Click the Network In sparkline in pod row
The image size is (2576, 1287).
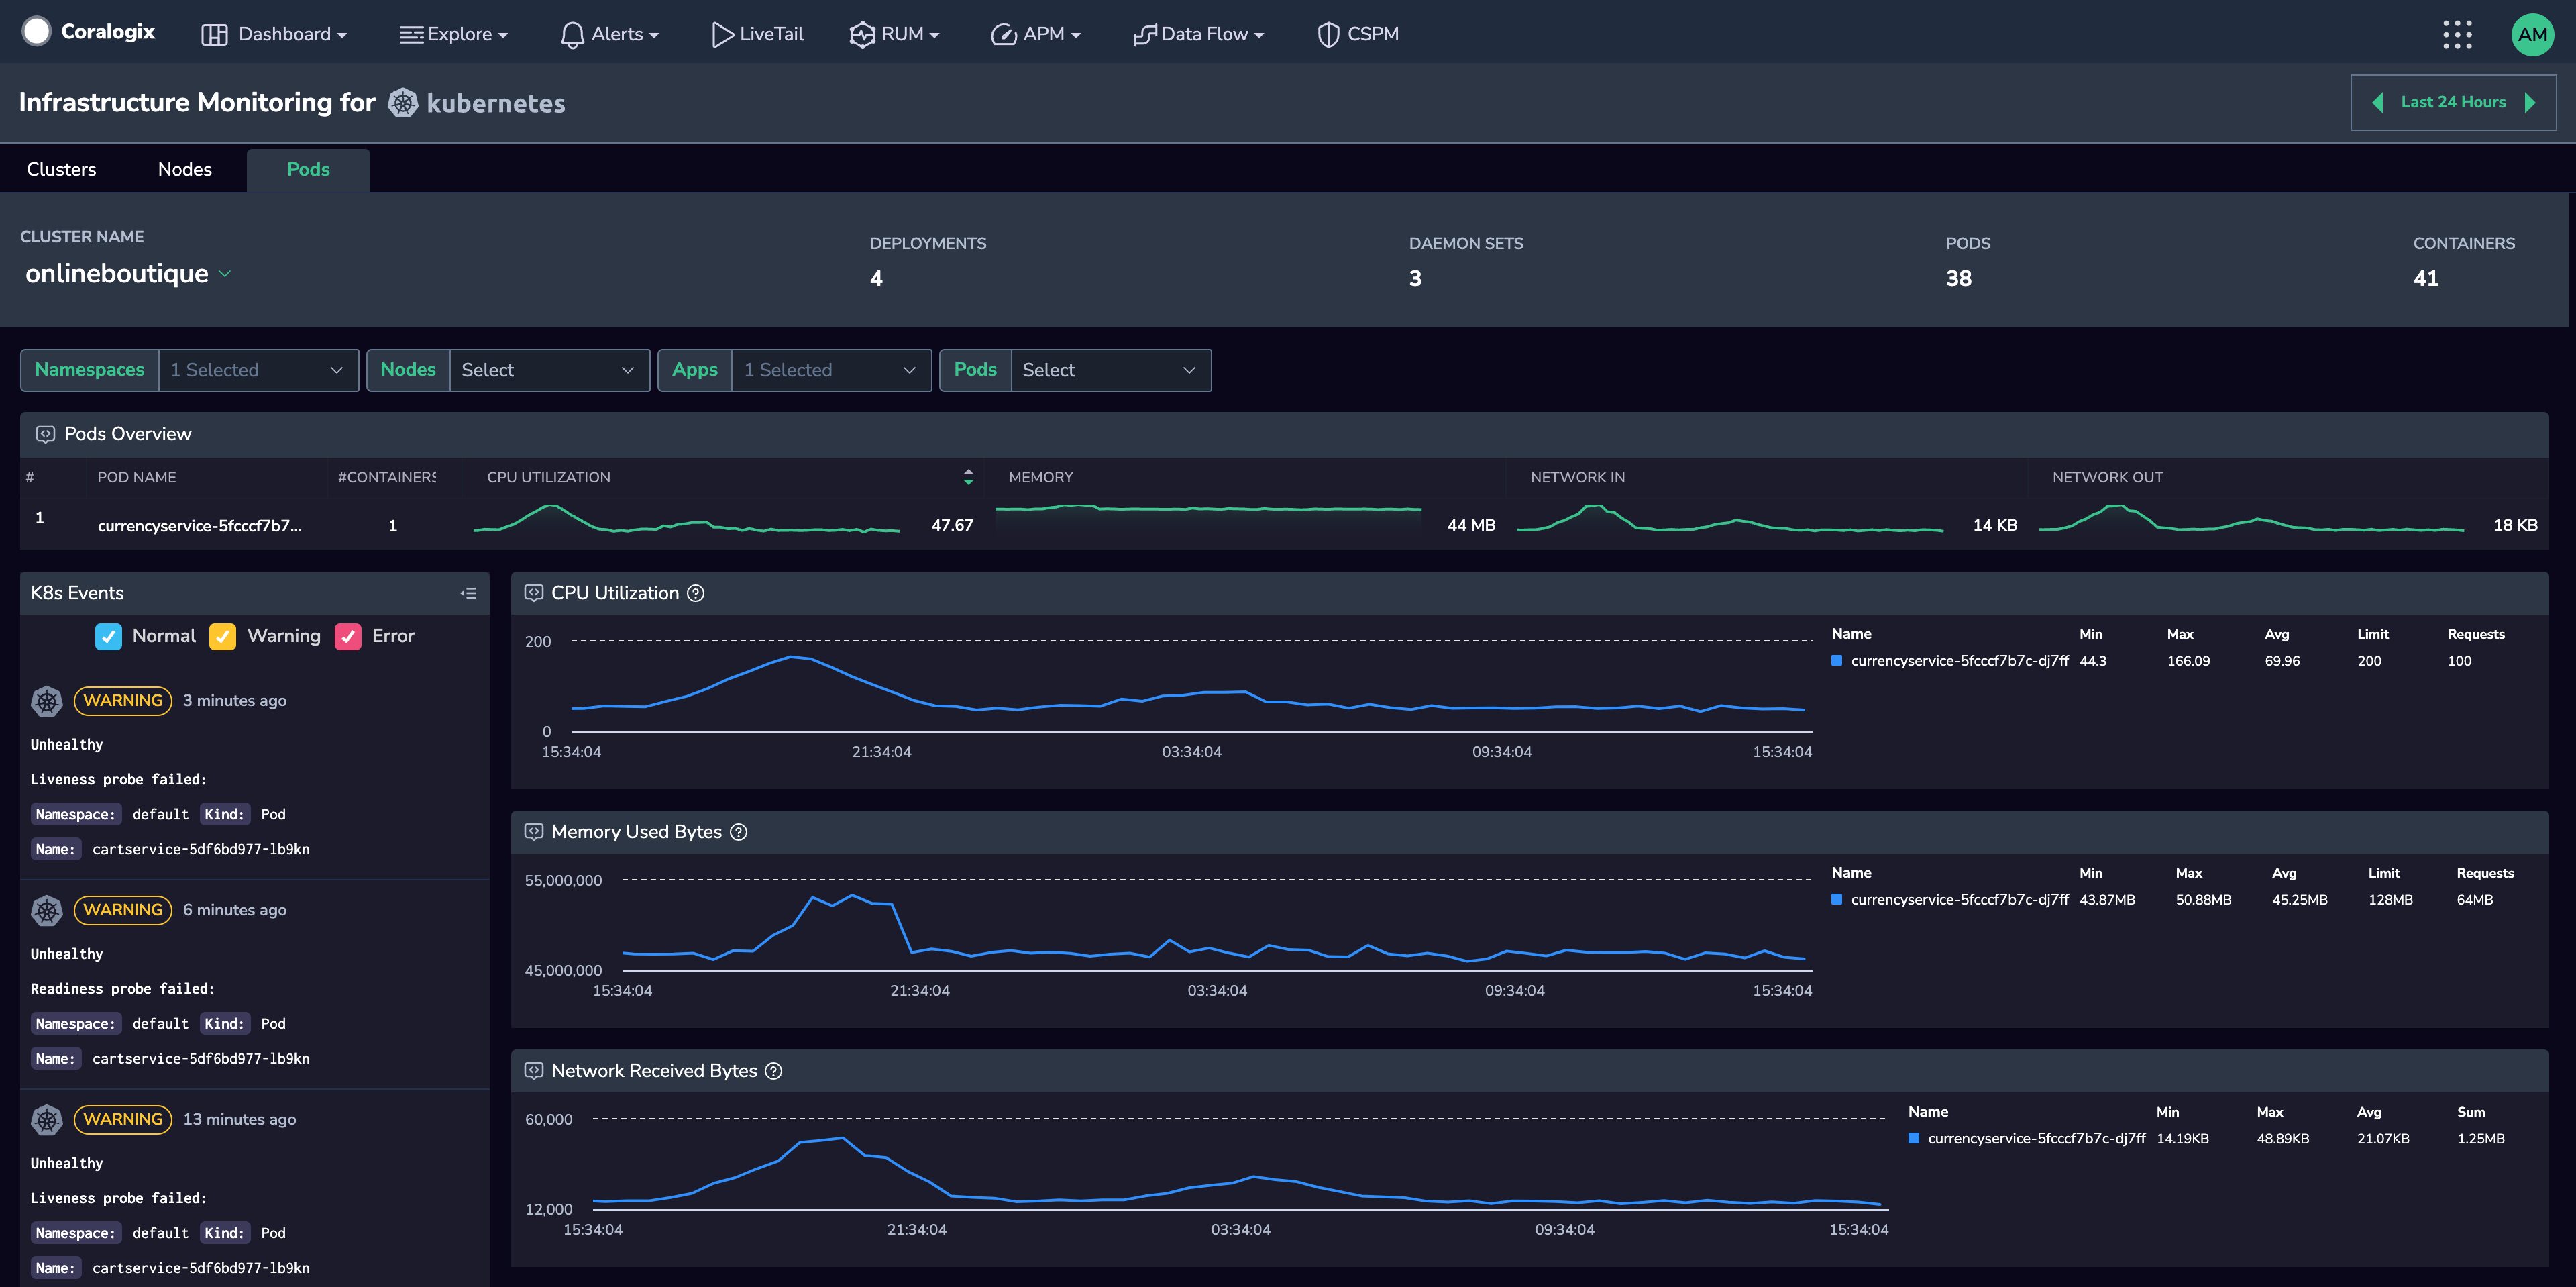pyautogui.click(x=1730, y=519)
